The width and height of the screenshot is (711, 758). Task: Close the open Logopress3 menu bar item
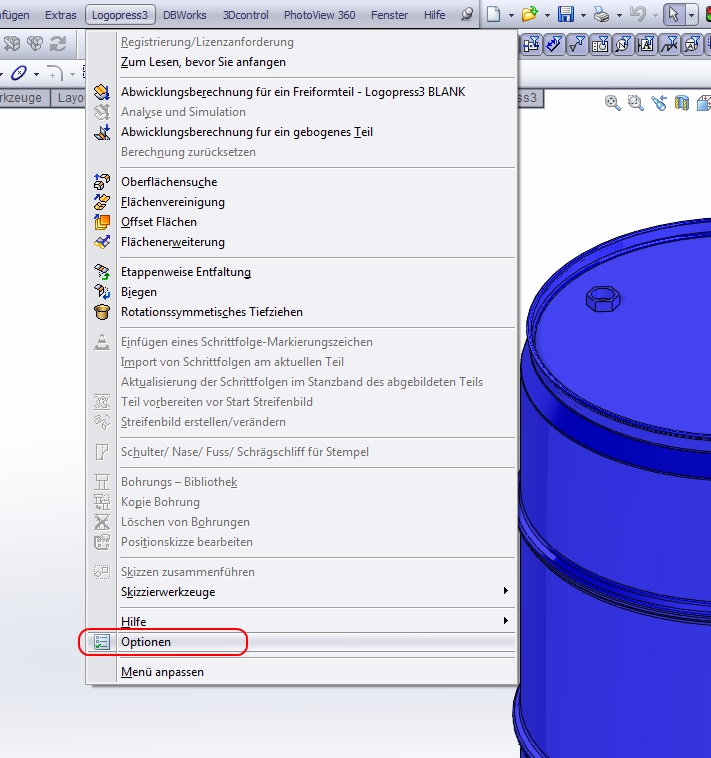(120, 15)
